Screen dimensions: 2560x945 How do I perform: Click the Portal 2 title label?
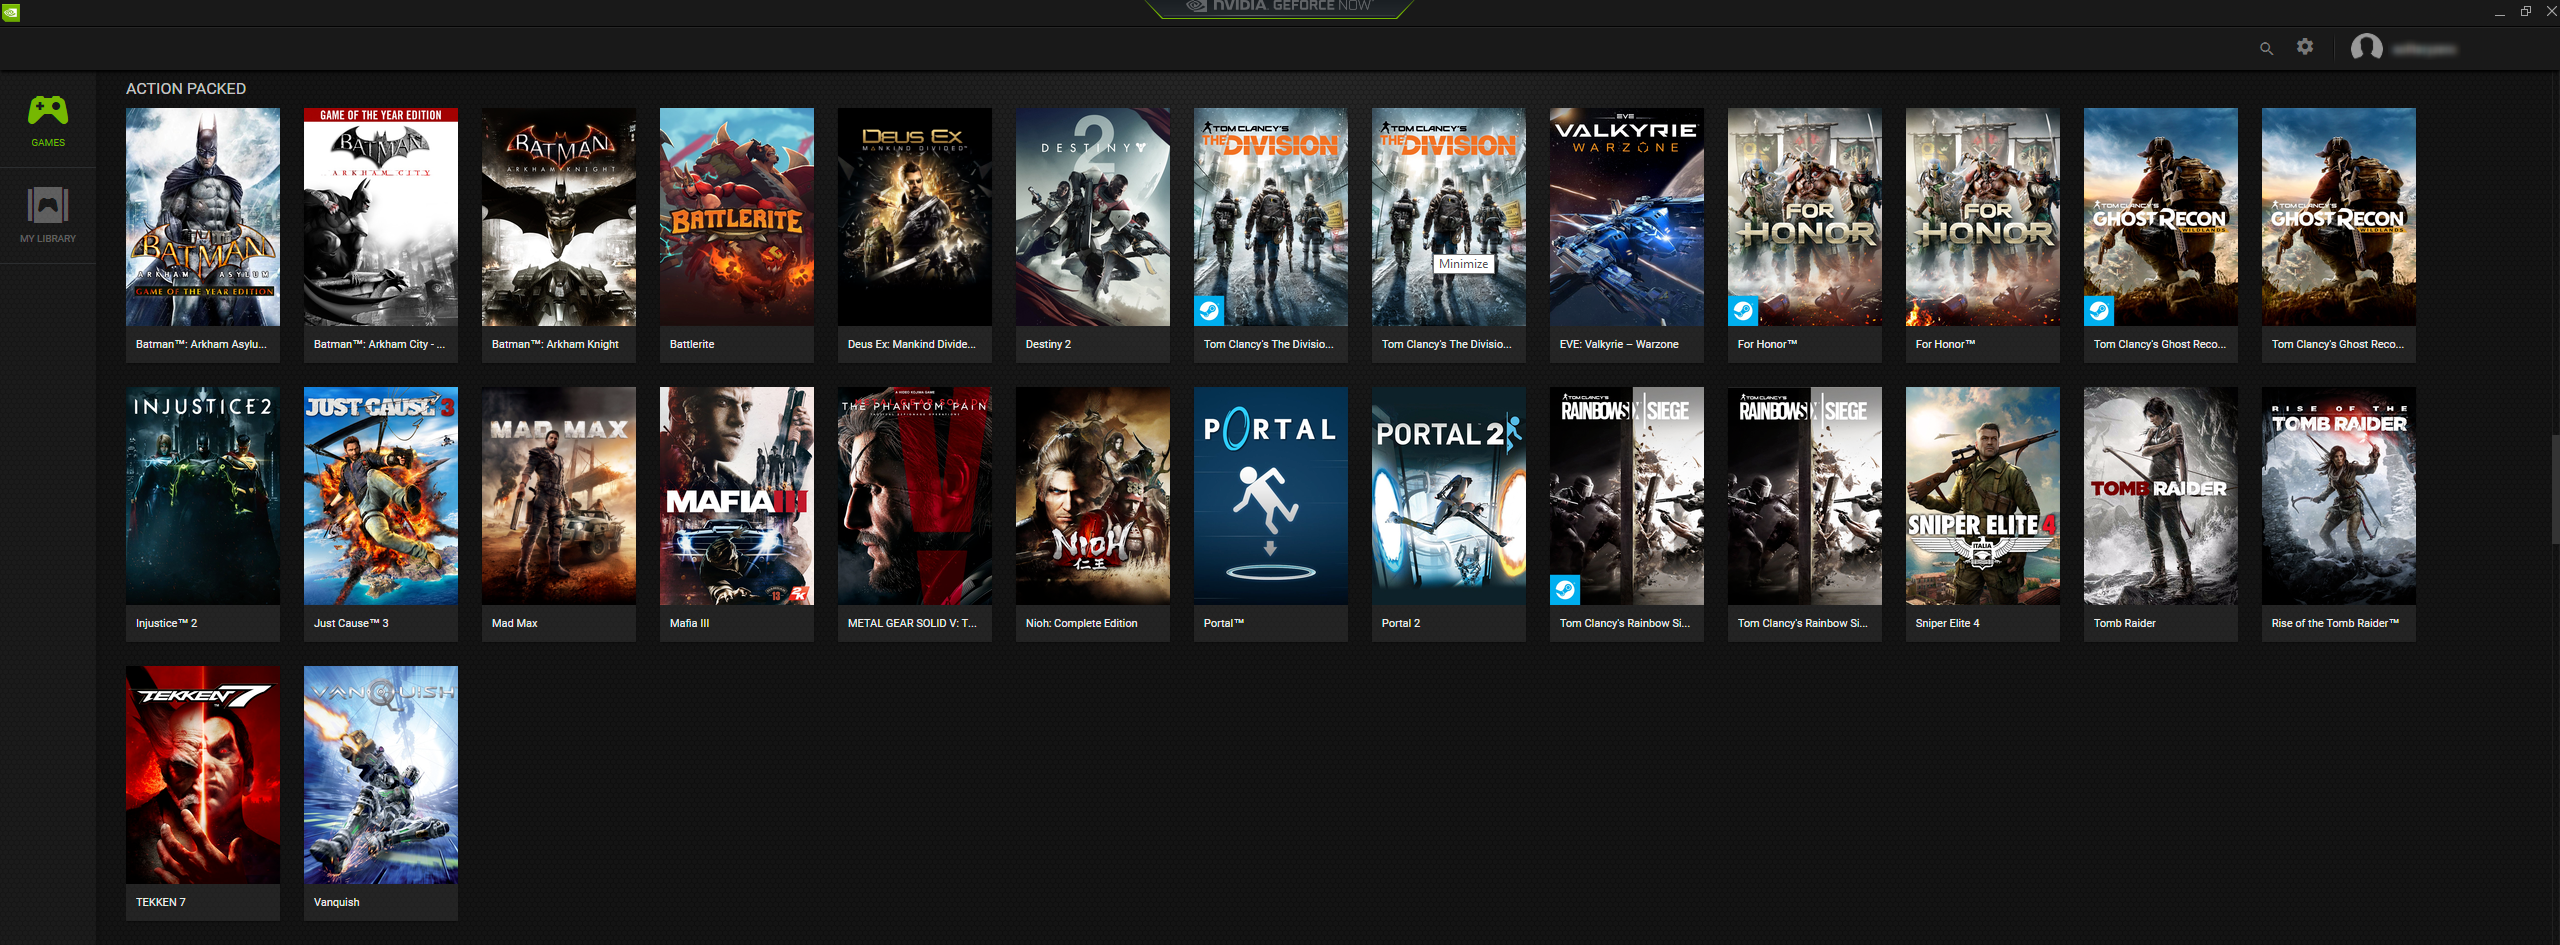tap(1400, 623)
